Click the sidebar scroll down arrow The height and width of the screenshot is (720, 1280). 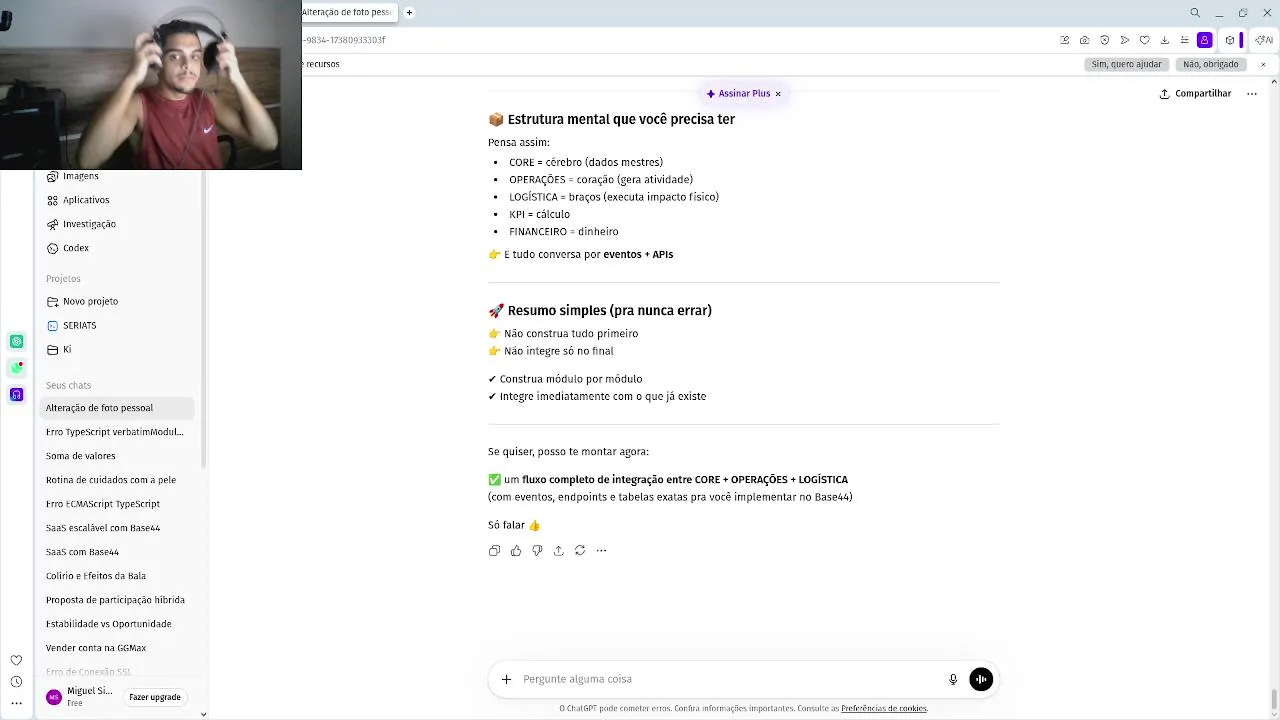(x=203, y=714)
